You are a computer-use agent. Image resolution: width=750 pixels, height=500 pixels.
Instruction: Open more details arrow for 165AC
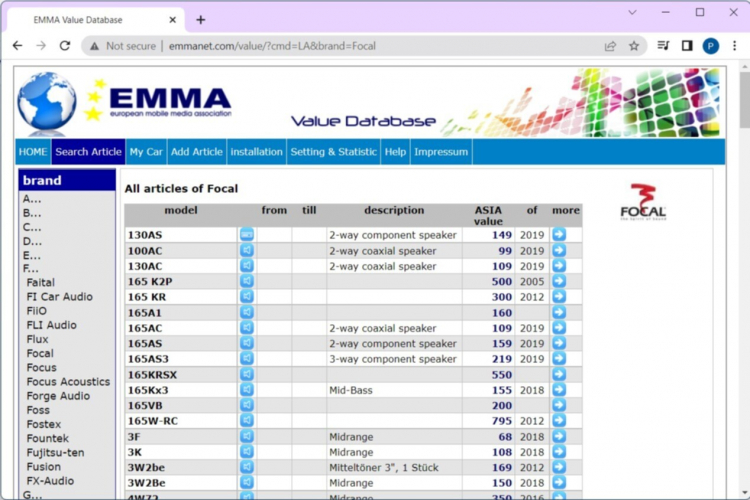click(x=559, y=328)
